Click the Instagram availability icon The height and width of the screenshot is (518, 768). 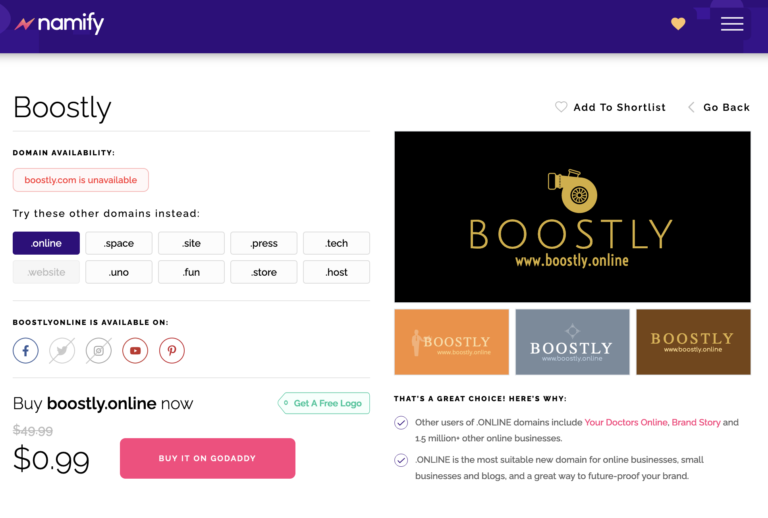pos(98,350)
